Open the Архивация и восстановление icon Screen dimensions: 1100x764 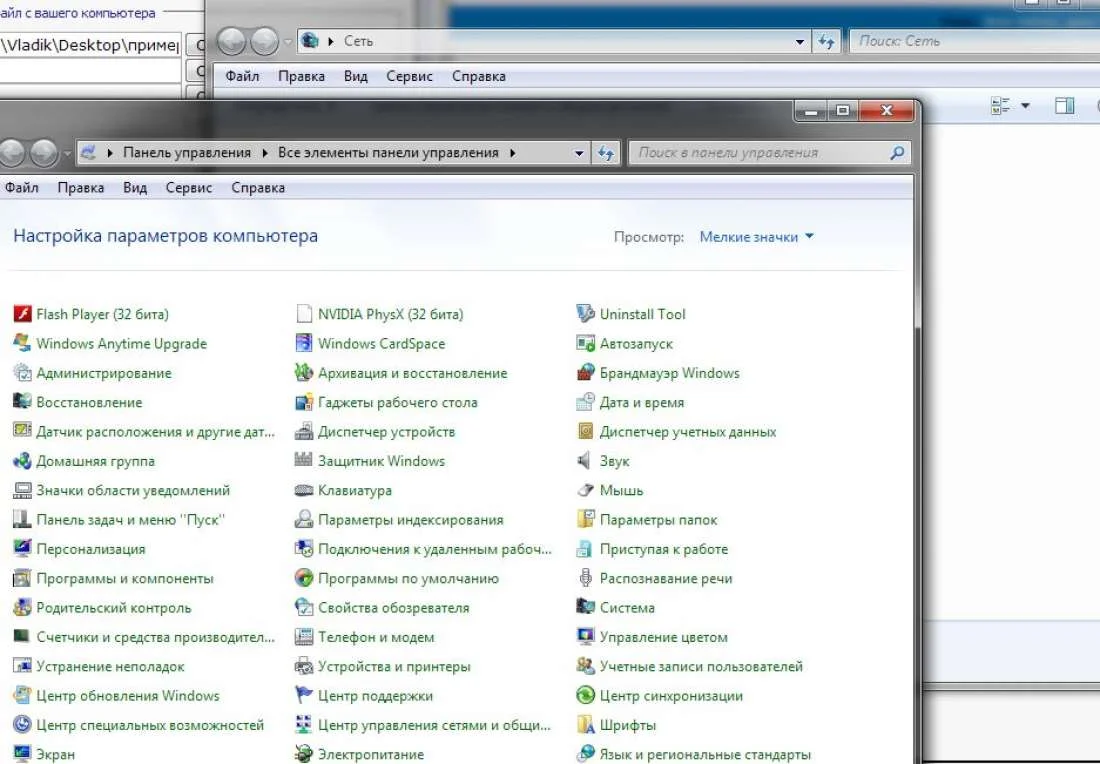(304, 373)
